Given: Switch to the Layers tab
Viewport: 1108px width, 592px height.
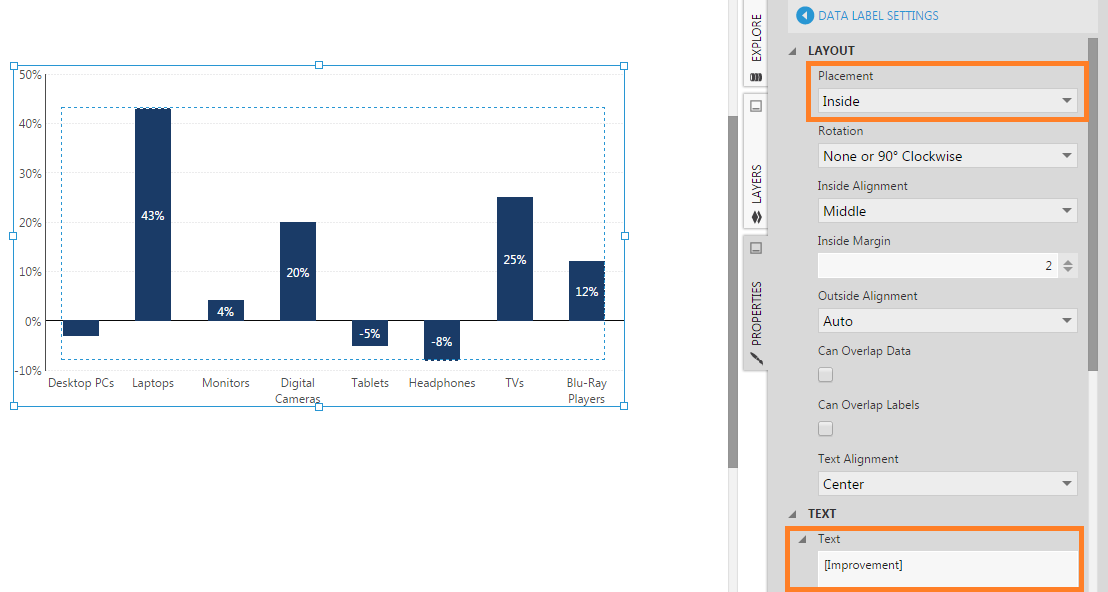Looking at the screenshot, I should coord(756,183).
